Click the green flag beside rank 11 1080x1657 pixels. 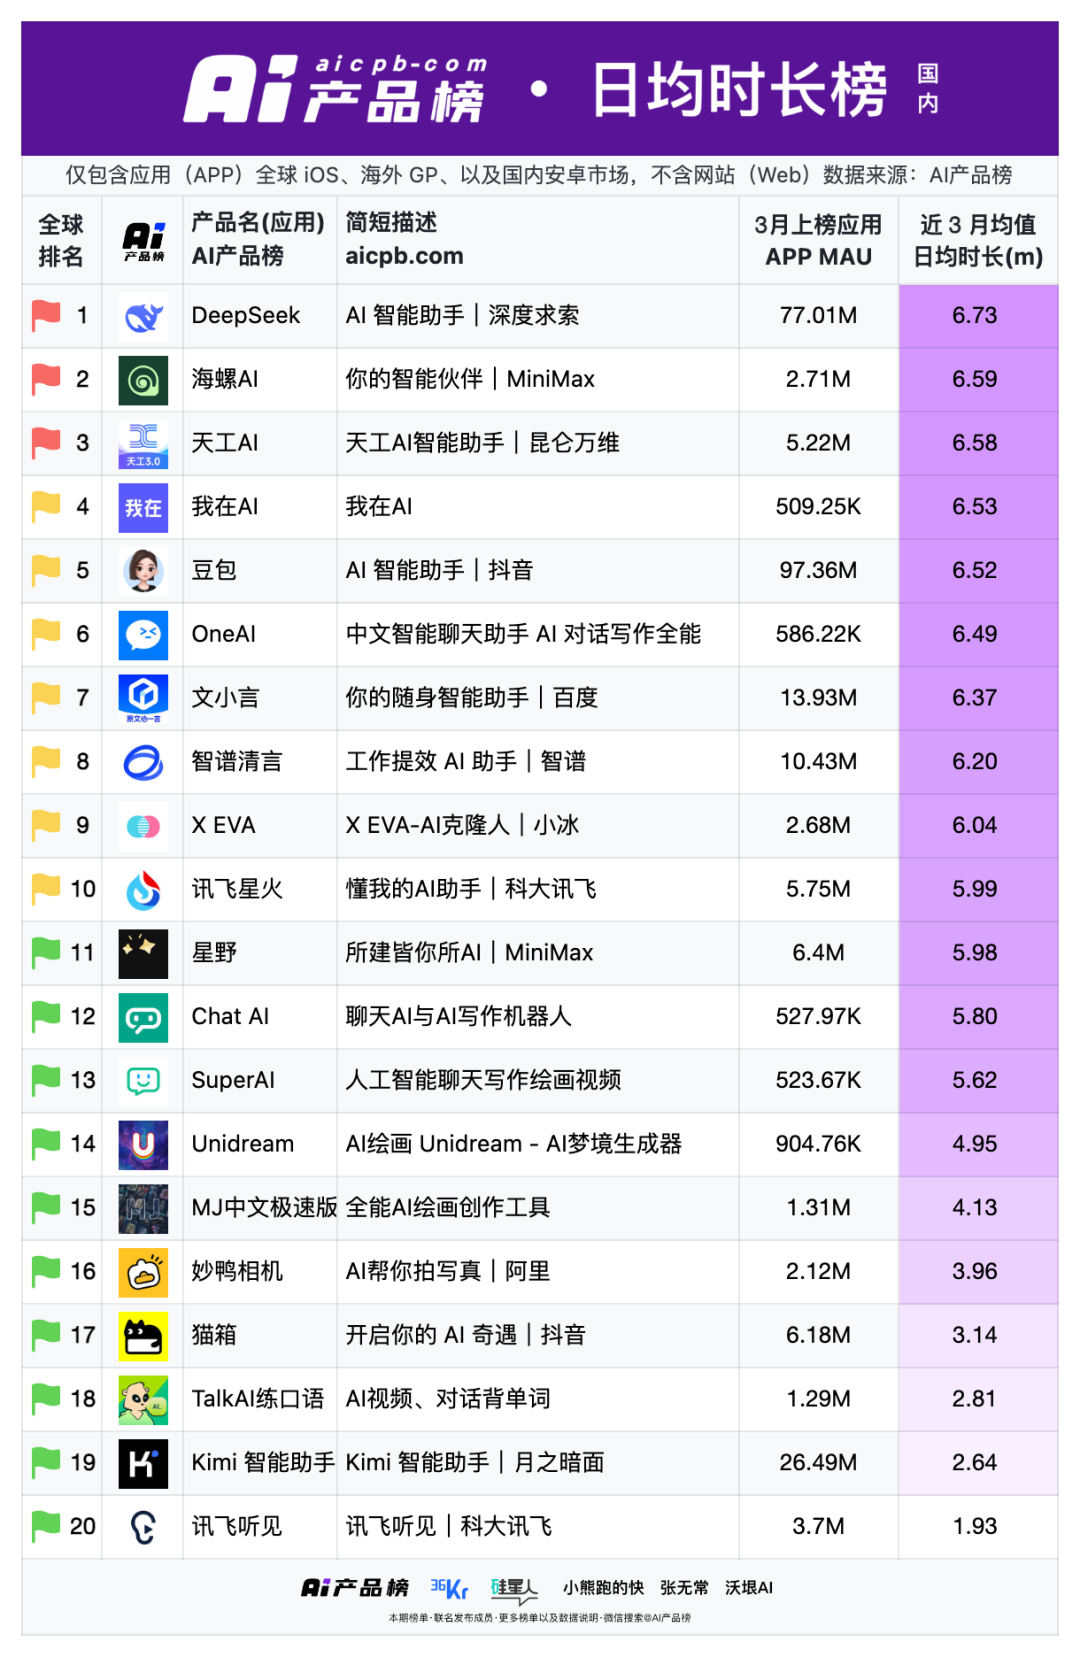(x=46, y=952)
